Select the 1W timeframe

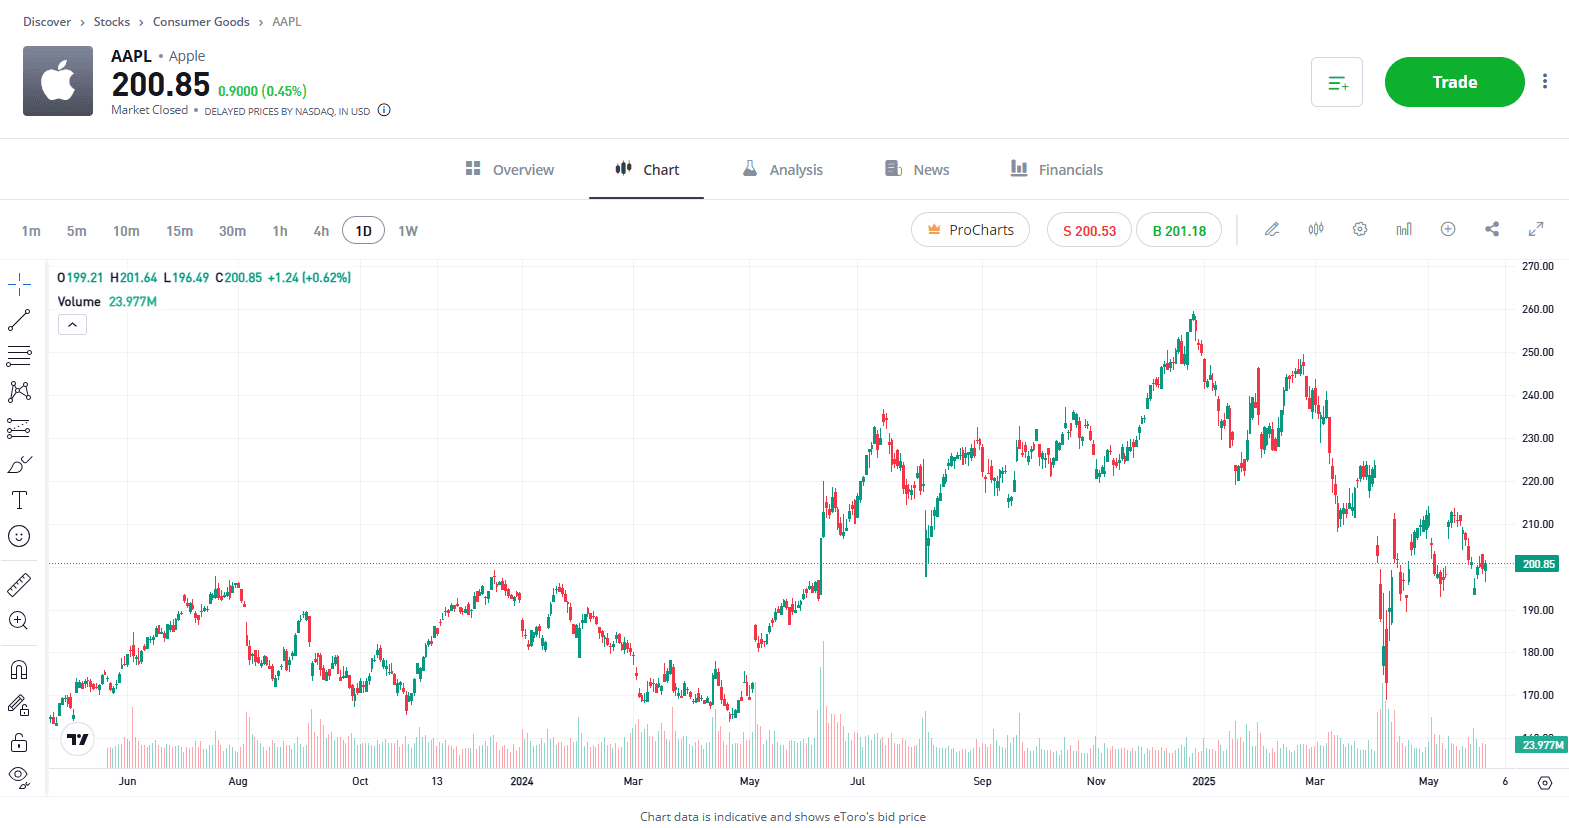click(408, 231)
